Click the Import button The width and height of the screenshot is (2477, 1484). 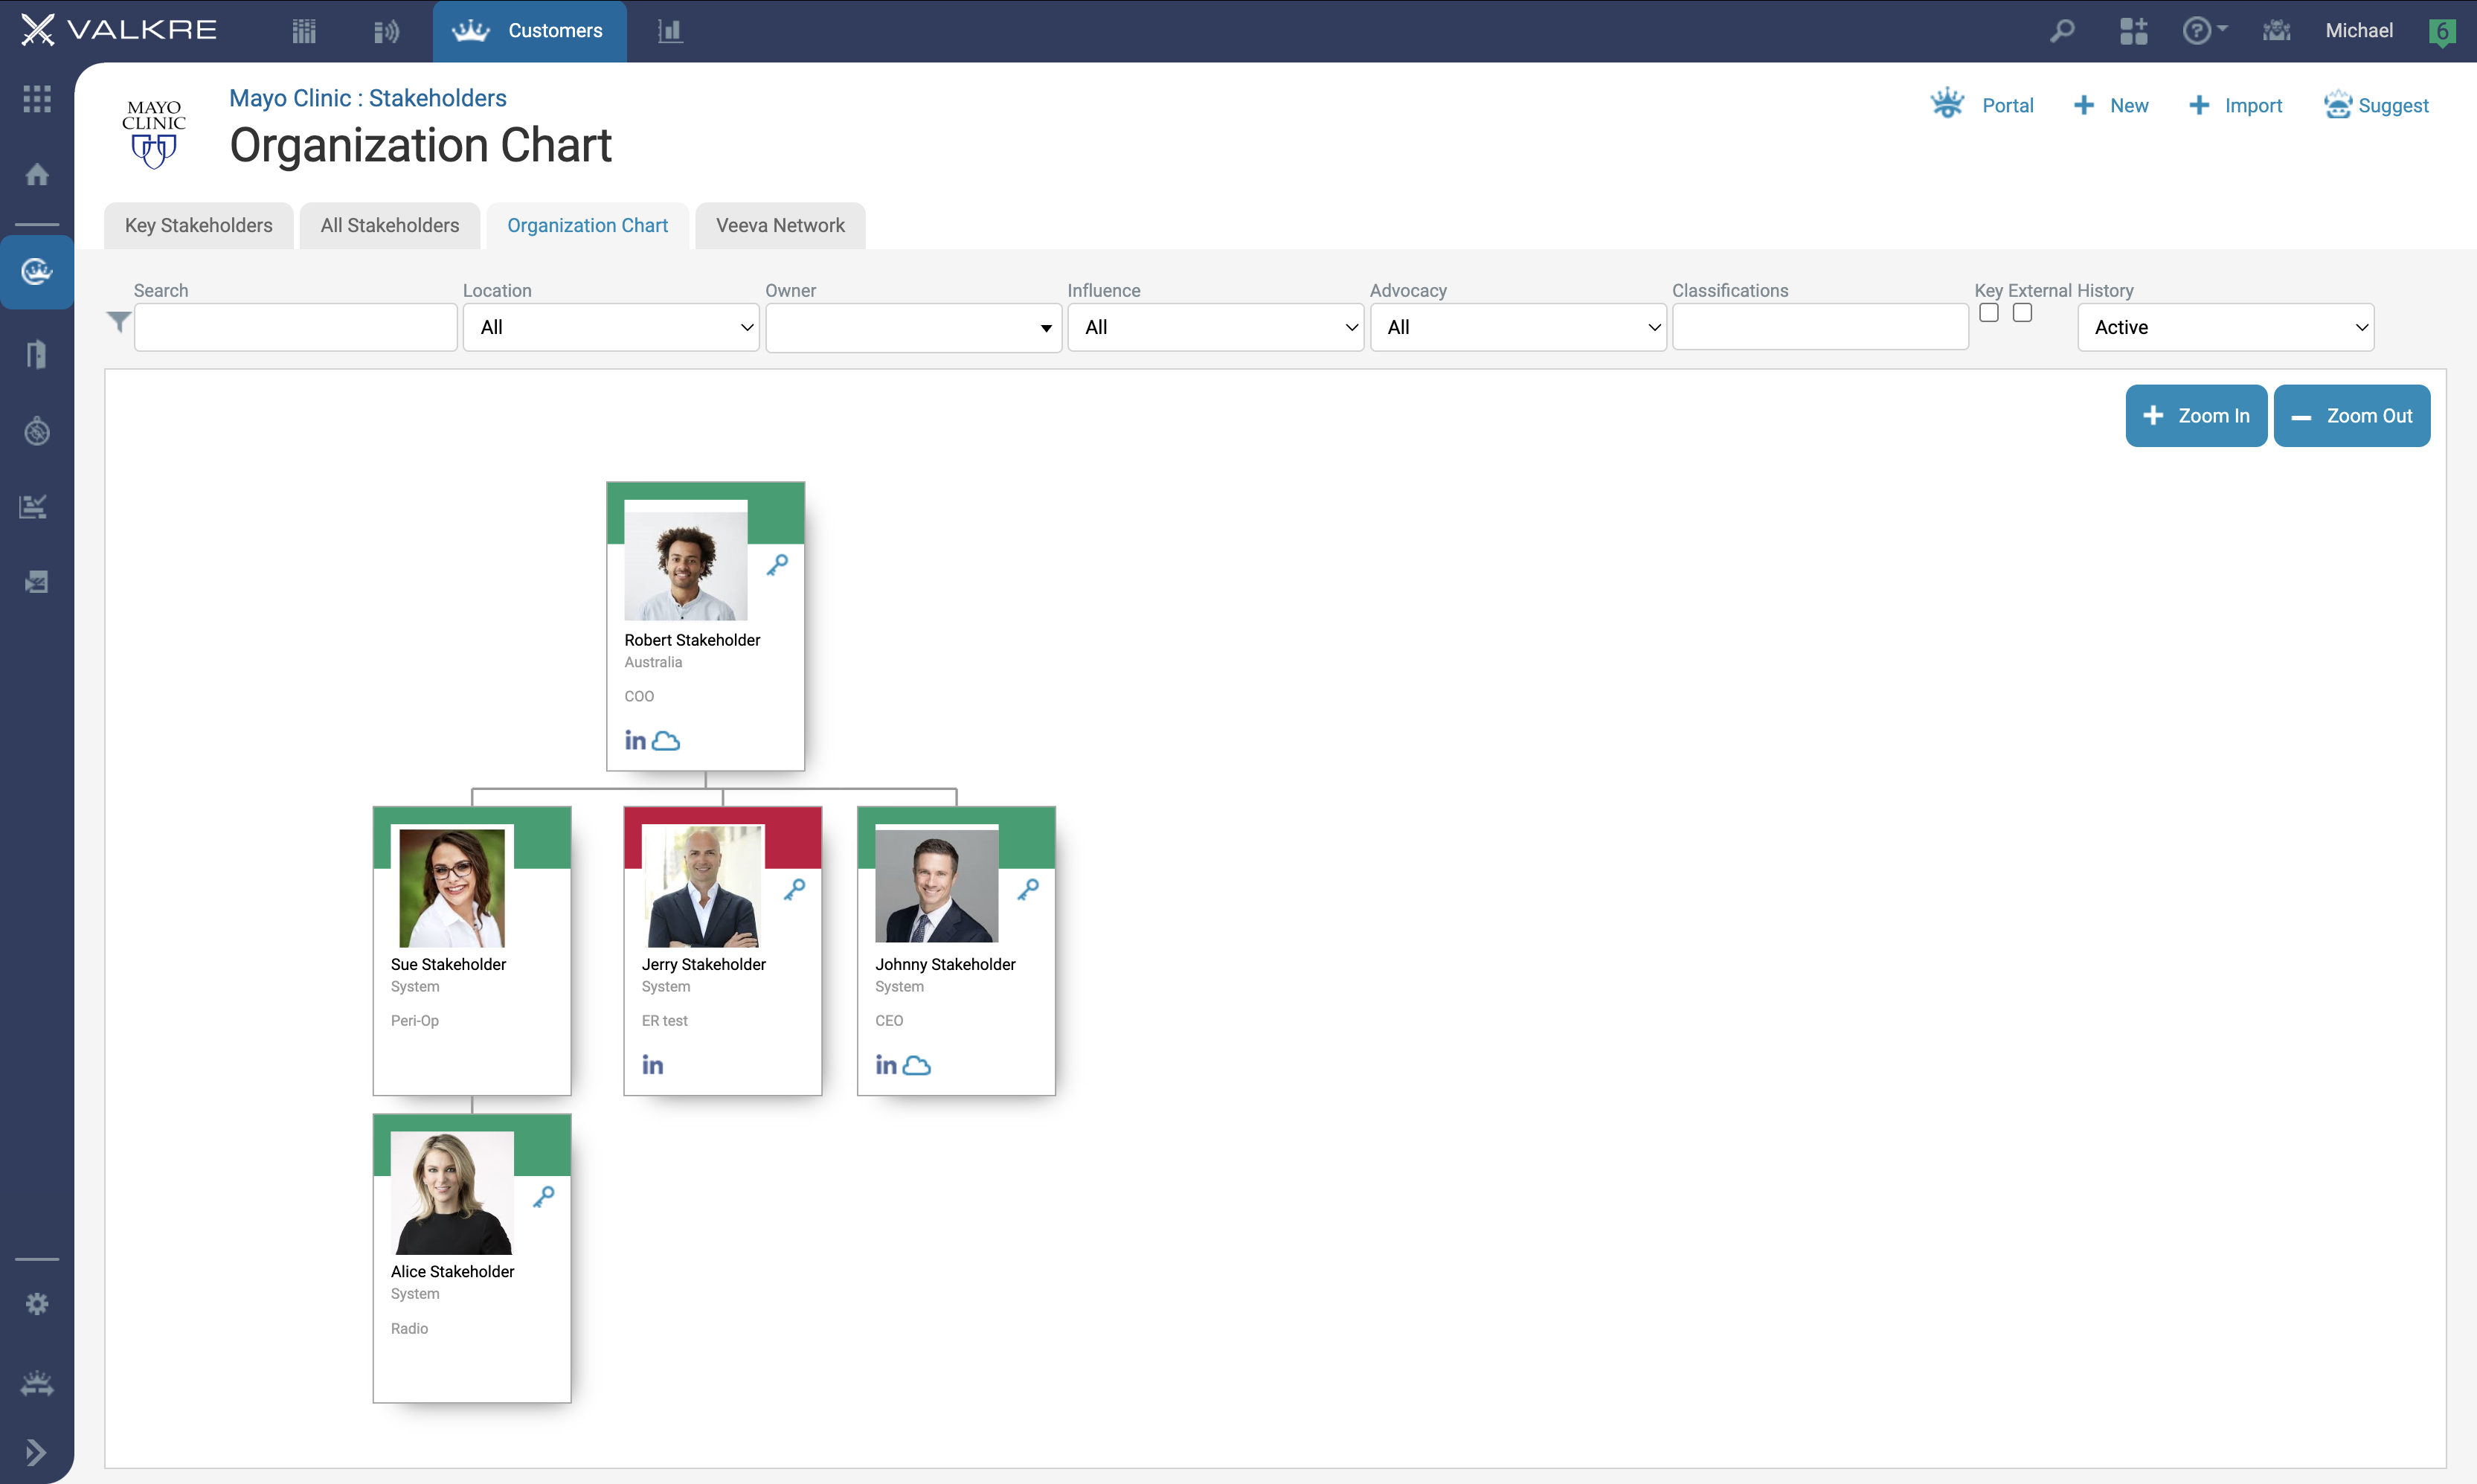click(x=2235, y=106)
